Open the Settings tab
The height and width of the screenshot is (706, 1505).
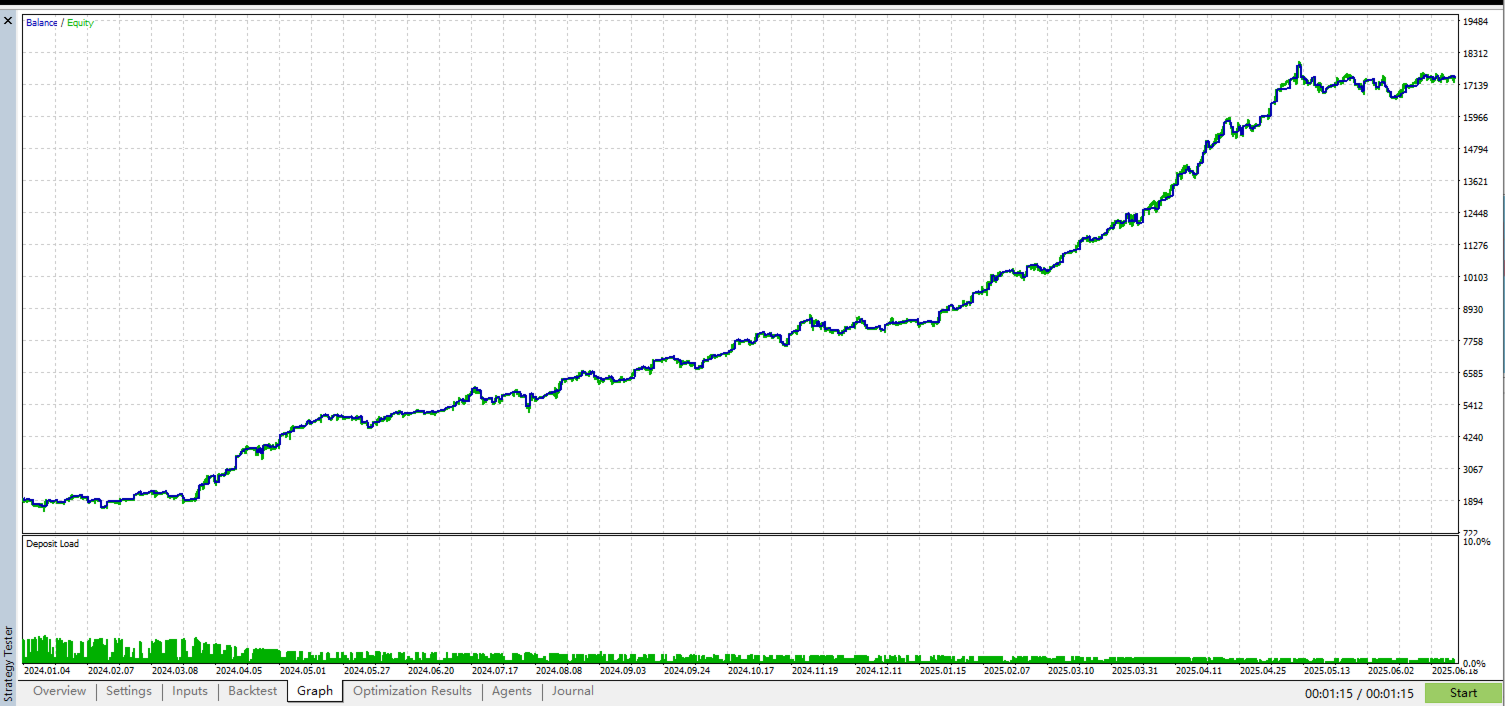coord(129,691)
